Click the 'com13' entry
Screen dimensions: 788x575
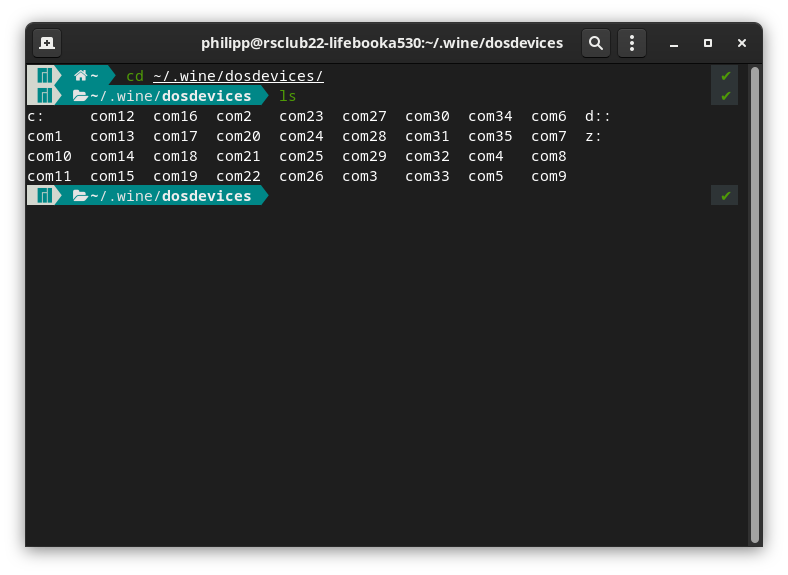[113, 137]
